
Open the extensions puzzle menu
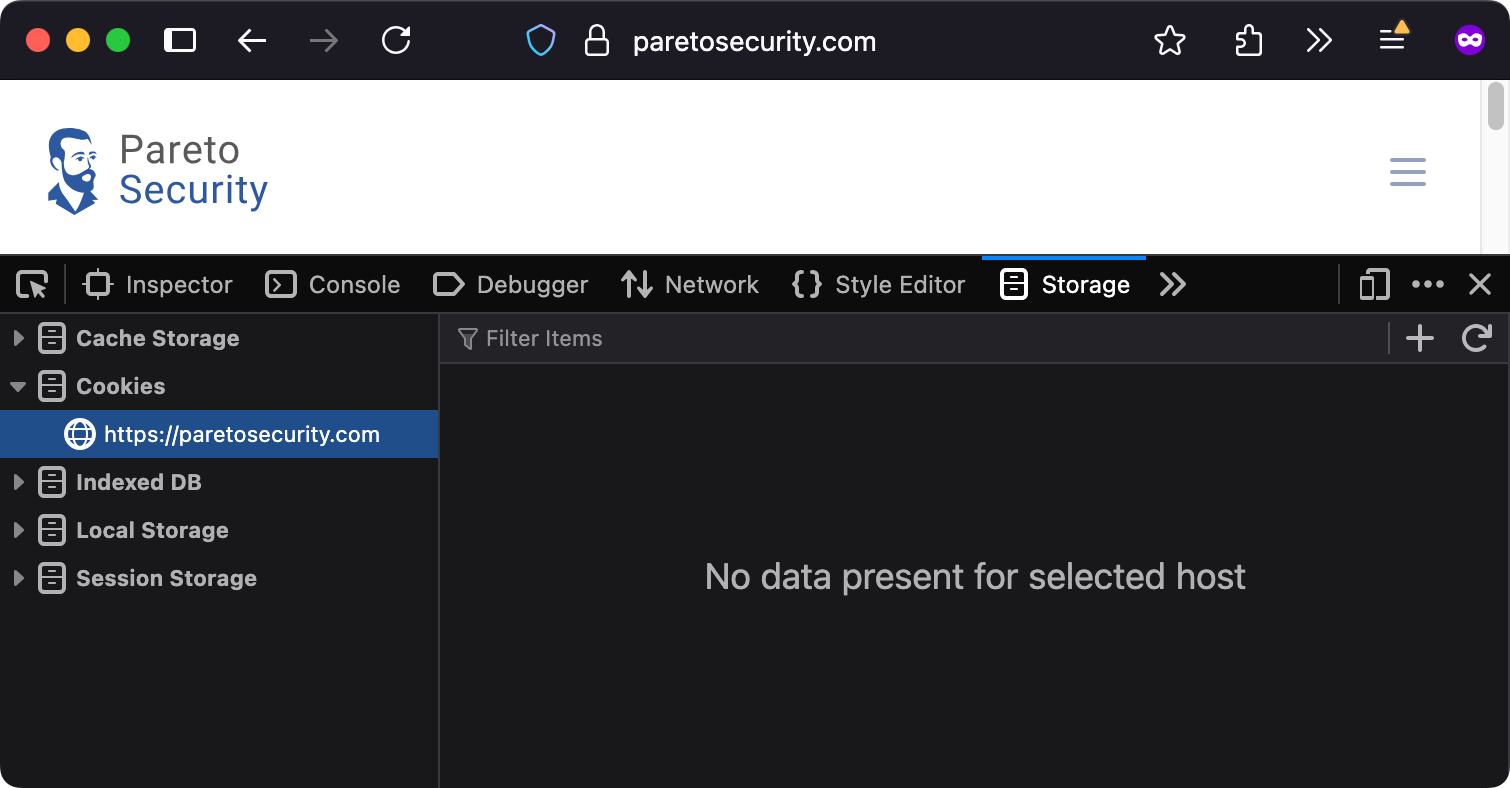click(1248, 41)
